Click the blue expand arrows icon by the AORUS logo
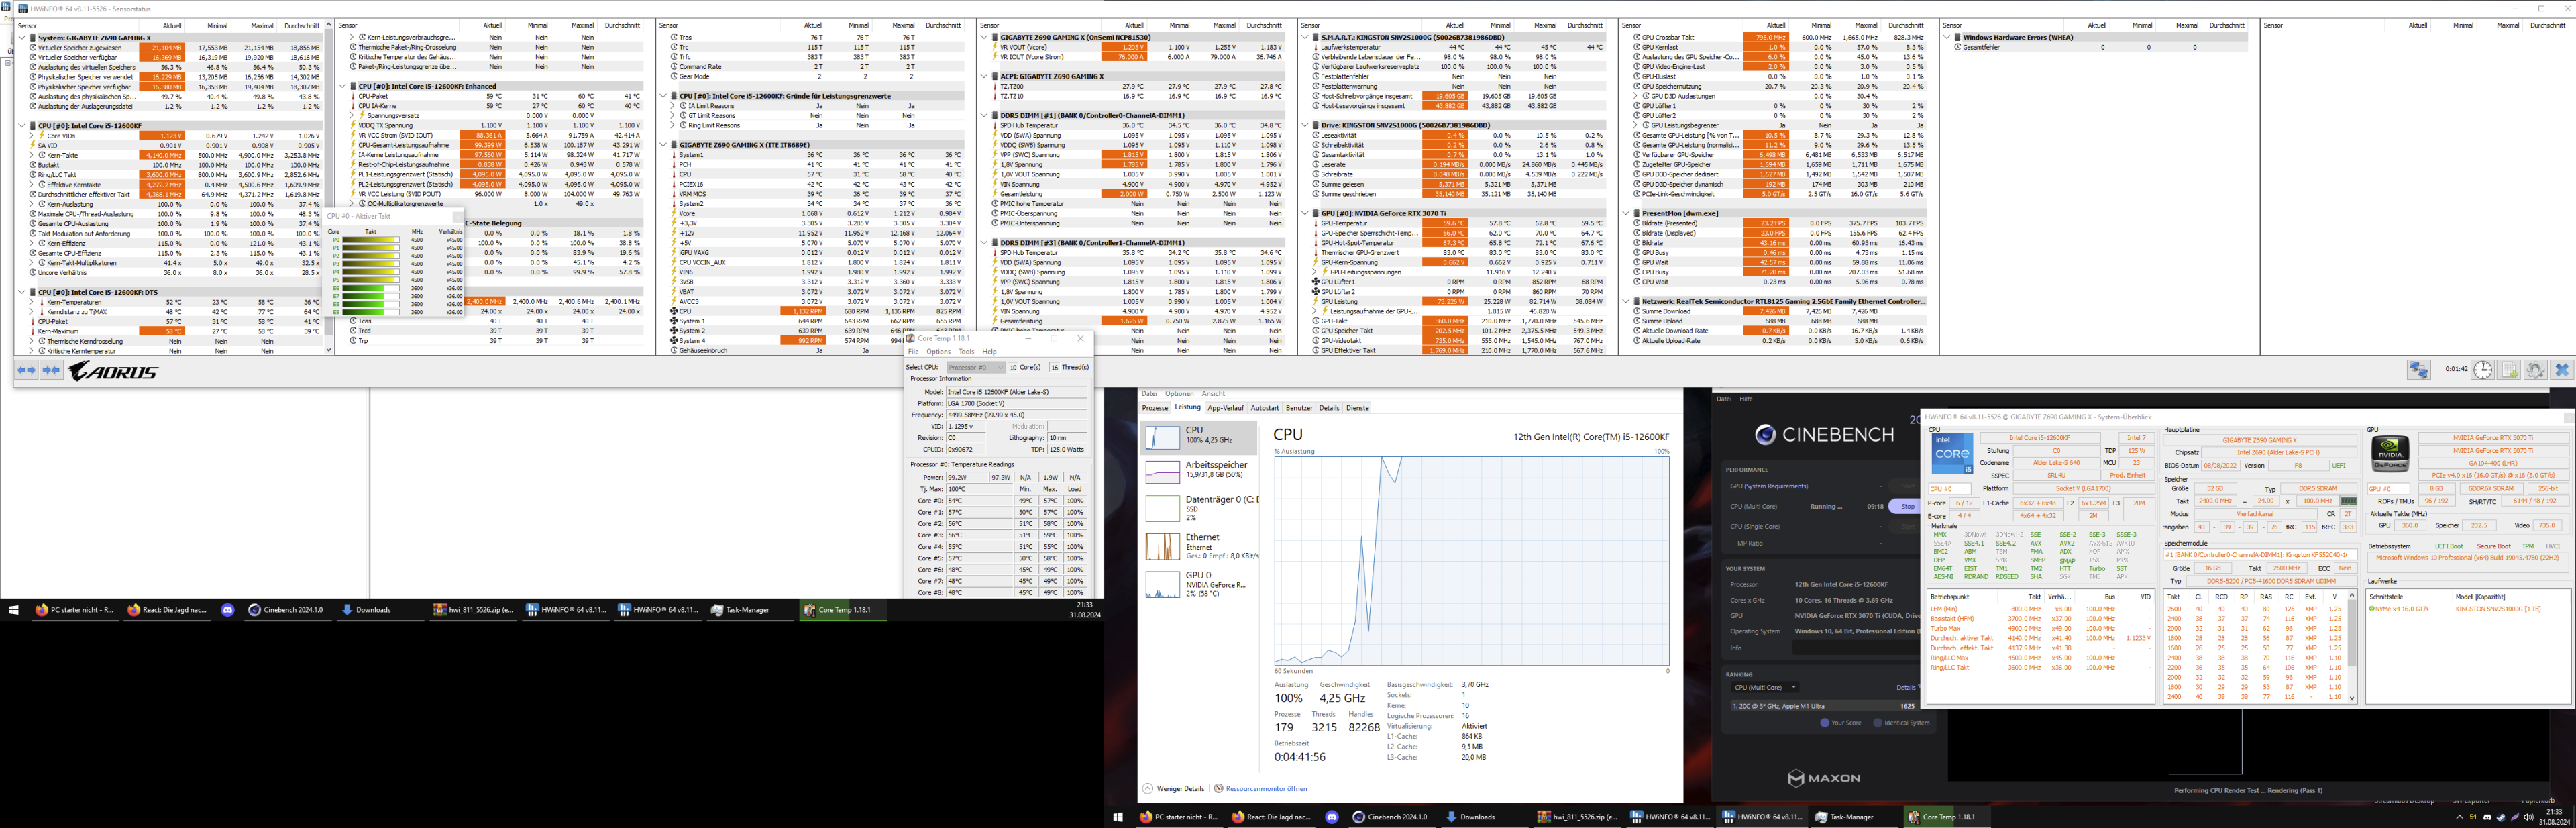This screenshot has height=828, width=2576. (26, 371)
